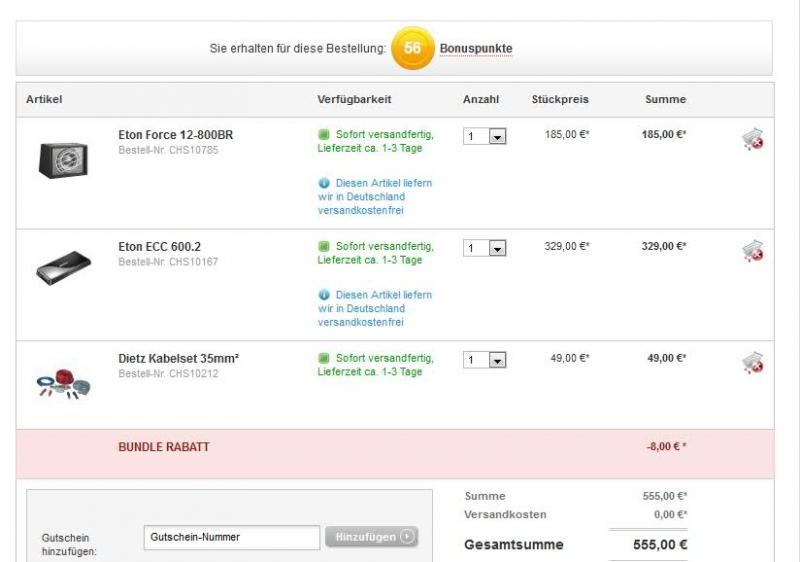This screenshot has width=800, height=562.
Task: Click info icon in Eton ECC 600.2 row
Action: click(x=323, y=295)
